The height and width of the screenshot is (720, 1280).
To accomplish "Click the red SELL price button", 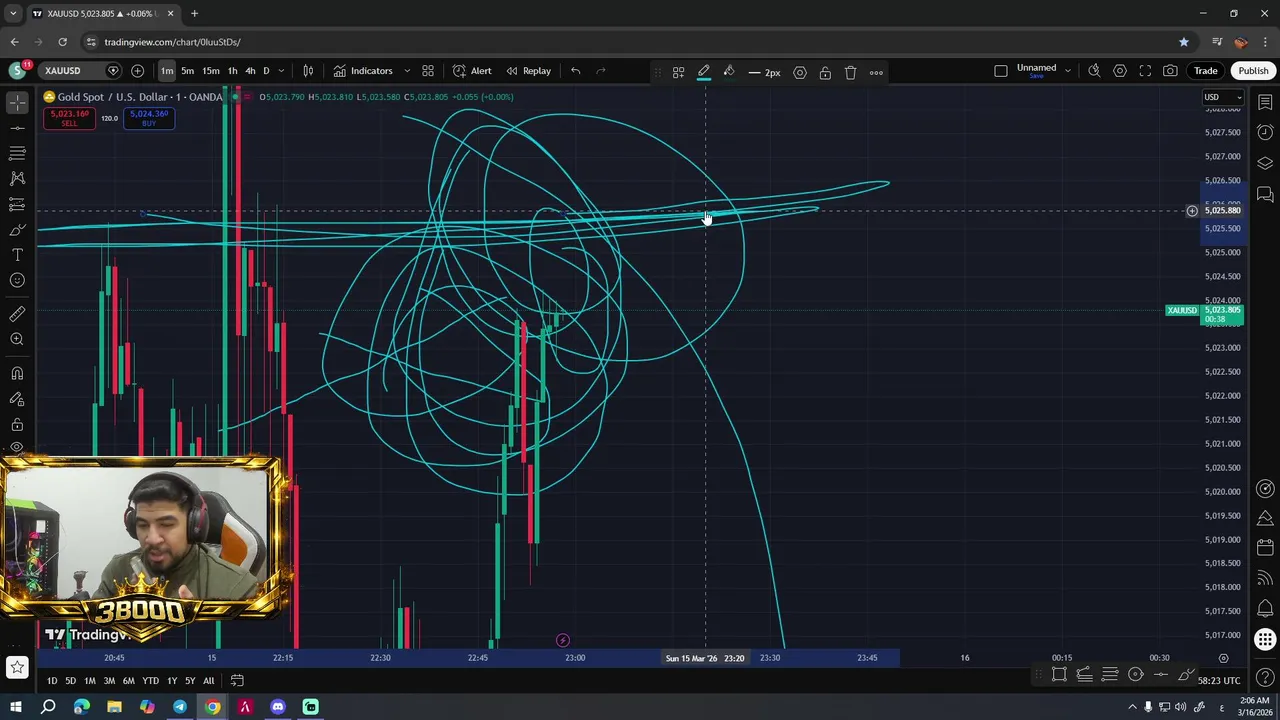I will coord(69,118).
